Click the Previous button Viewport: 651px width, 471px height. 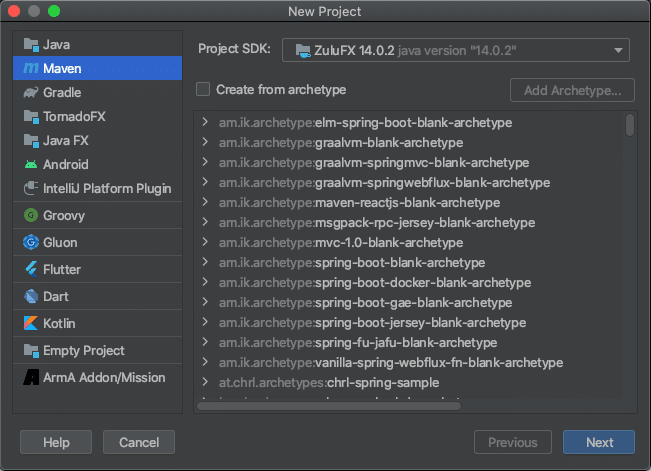click(x=513, y=442)
